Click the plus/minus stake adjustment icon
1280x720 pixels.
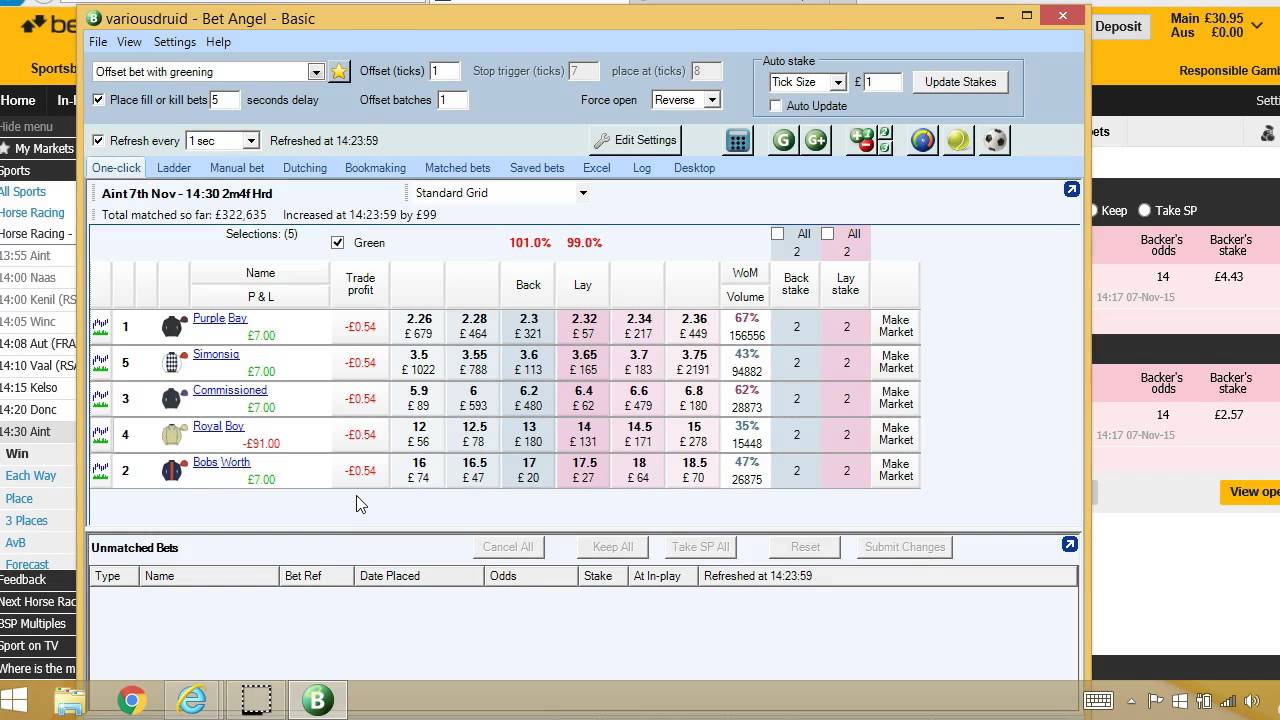862,141
